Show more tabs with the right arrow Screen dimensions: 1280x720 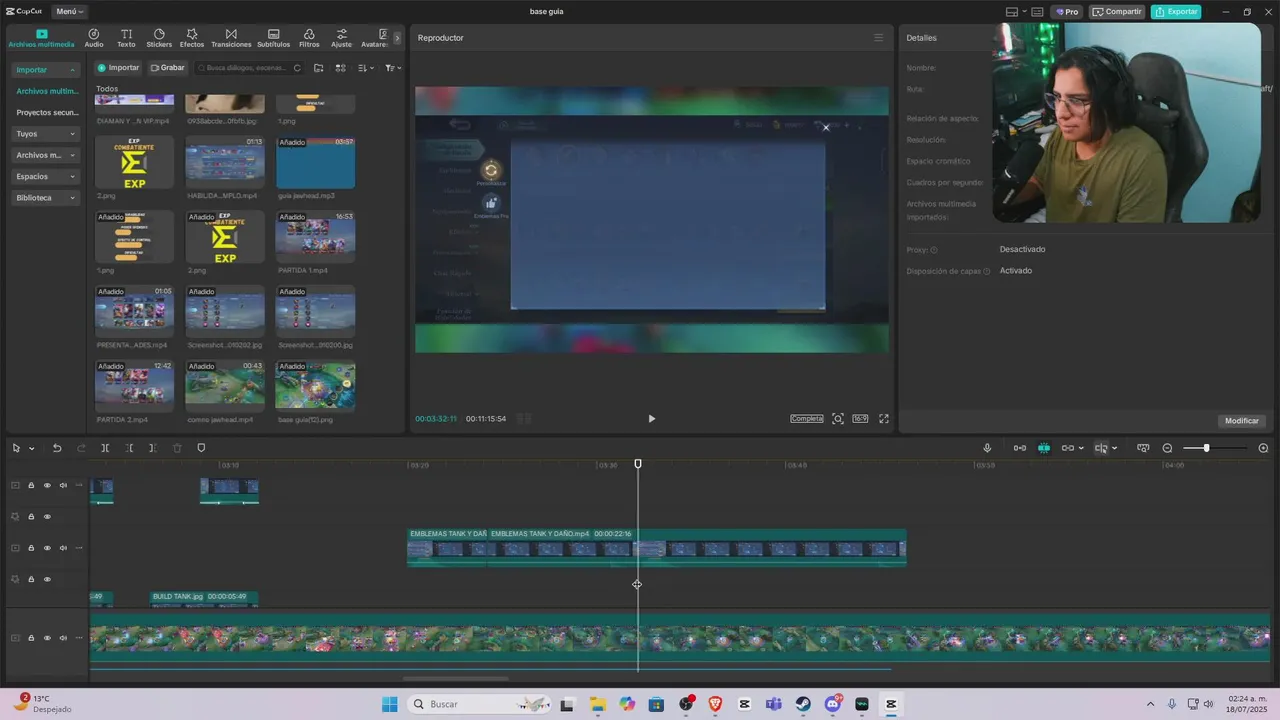(397, 38)
